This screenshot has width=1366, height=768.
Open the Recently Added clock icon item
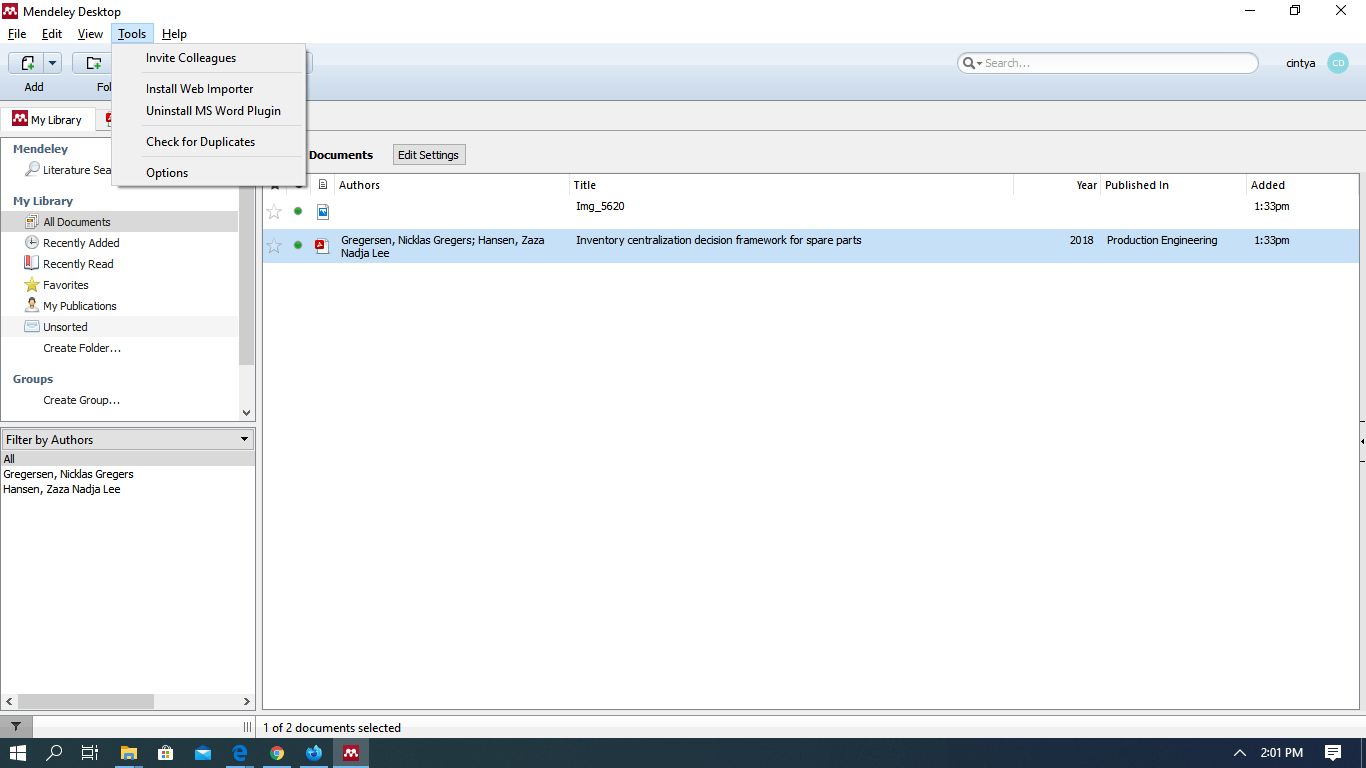point(32,243)
